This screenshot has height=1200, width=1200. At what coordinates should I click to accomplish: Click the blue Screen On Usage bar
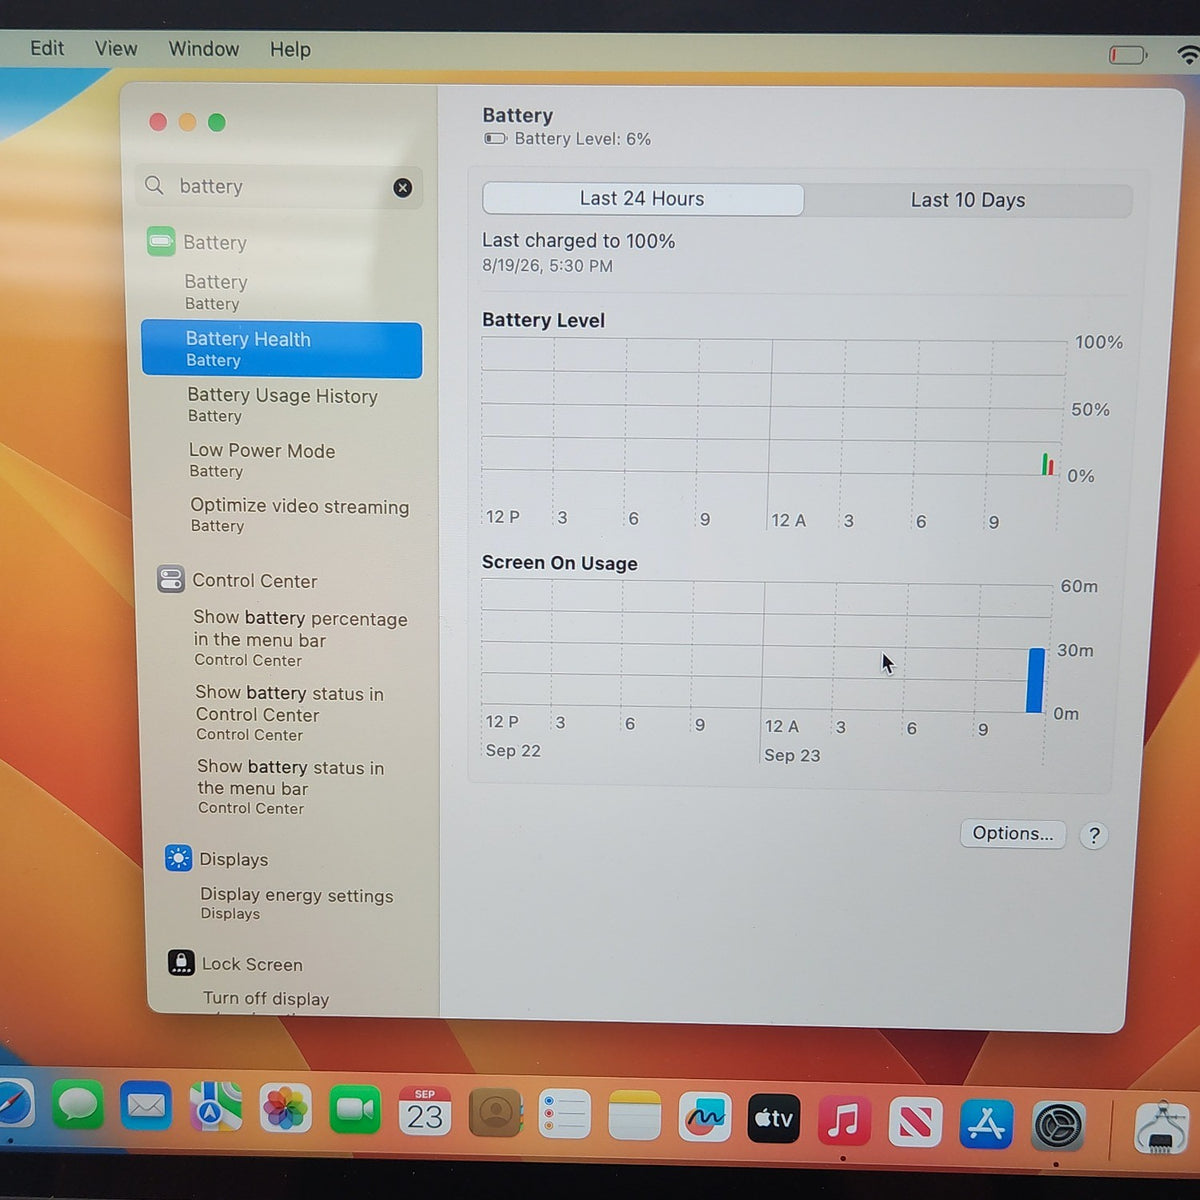(x=1035, y=680)
